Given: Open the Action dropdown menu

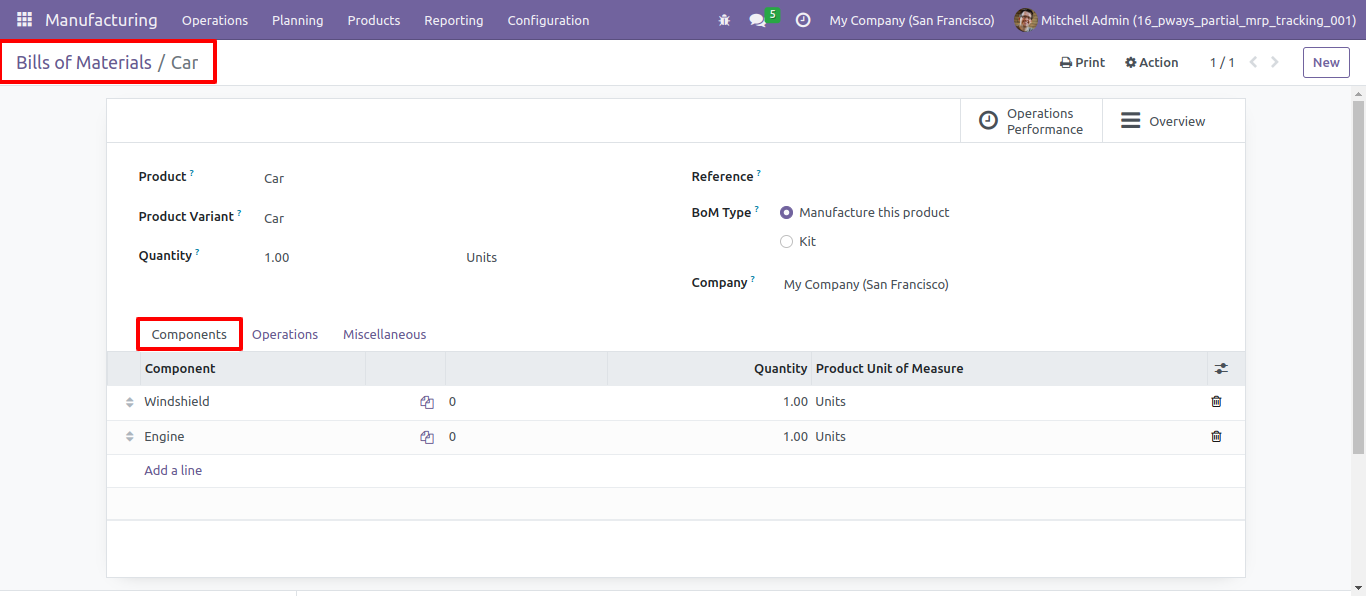Looking at the screenshot, I should (x=1152, y=62).
